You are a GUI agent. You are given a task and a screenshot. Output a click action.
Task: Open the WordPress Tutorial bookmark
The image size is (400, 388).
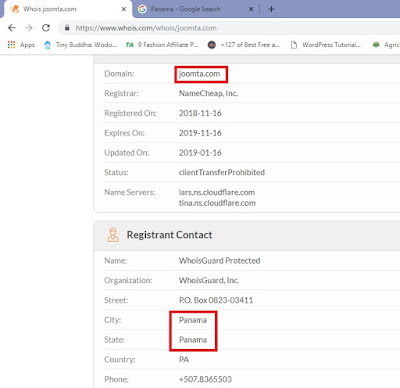click(326, 45)
